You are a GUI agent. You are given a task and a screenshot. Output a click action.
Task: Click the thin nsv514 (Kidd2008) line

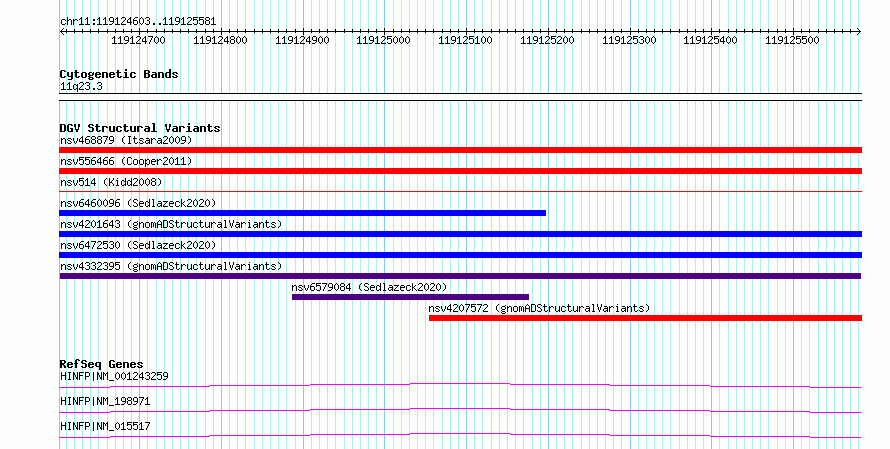tap(460, 192)
